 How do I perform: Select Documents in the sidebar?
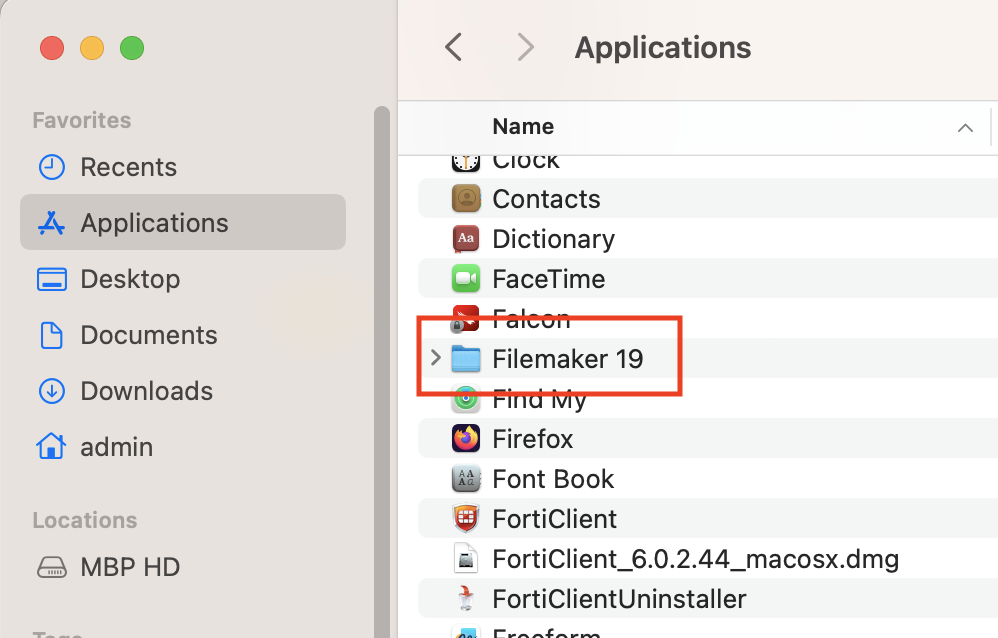148,335
